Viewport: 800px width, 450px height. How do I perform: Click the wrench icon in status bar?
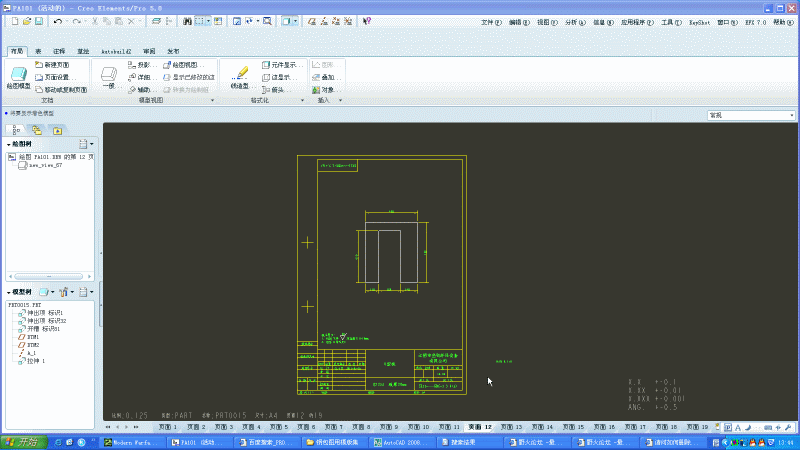tap(788, 428)
